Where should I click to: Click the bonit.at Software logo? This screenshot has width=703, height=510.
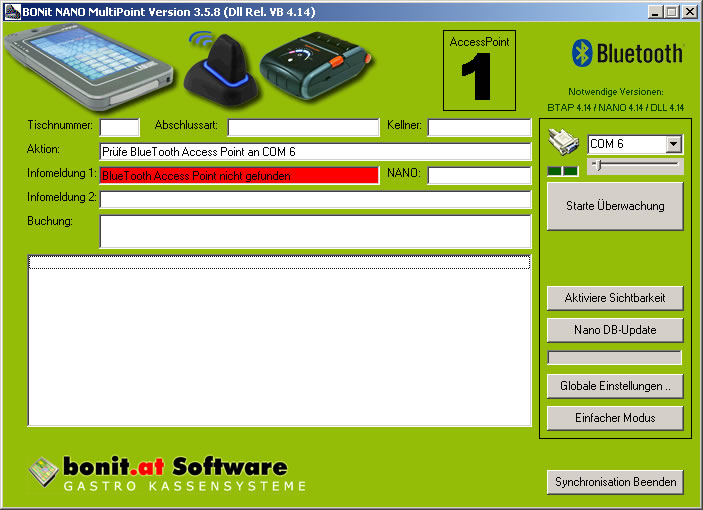[168, 473]
